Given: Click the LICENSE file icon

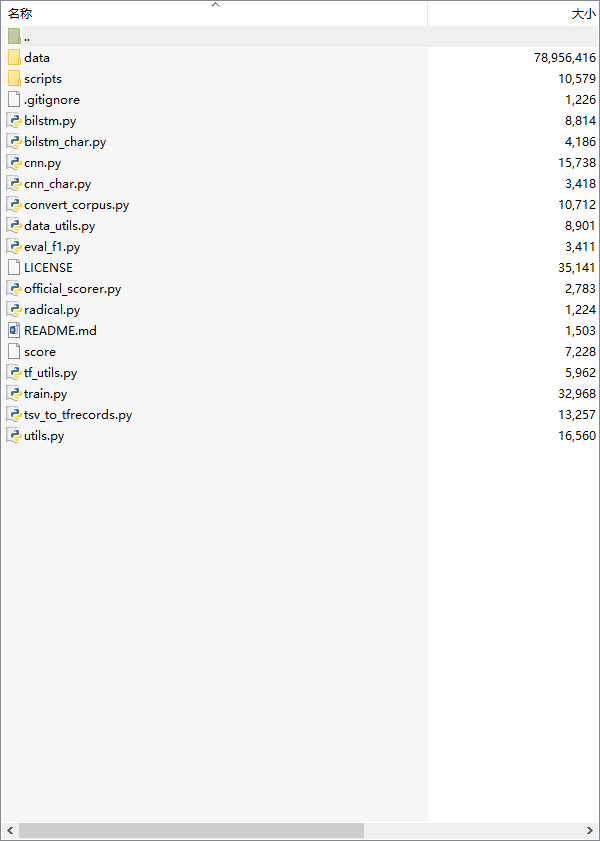Looking at the screenshot, I should tap(14, 268).
